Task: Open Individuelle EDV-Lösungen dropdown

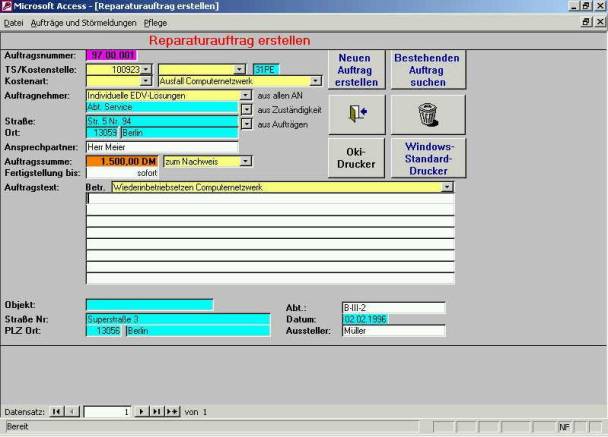Action: coord(245,95)
